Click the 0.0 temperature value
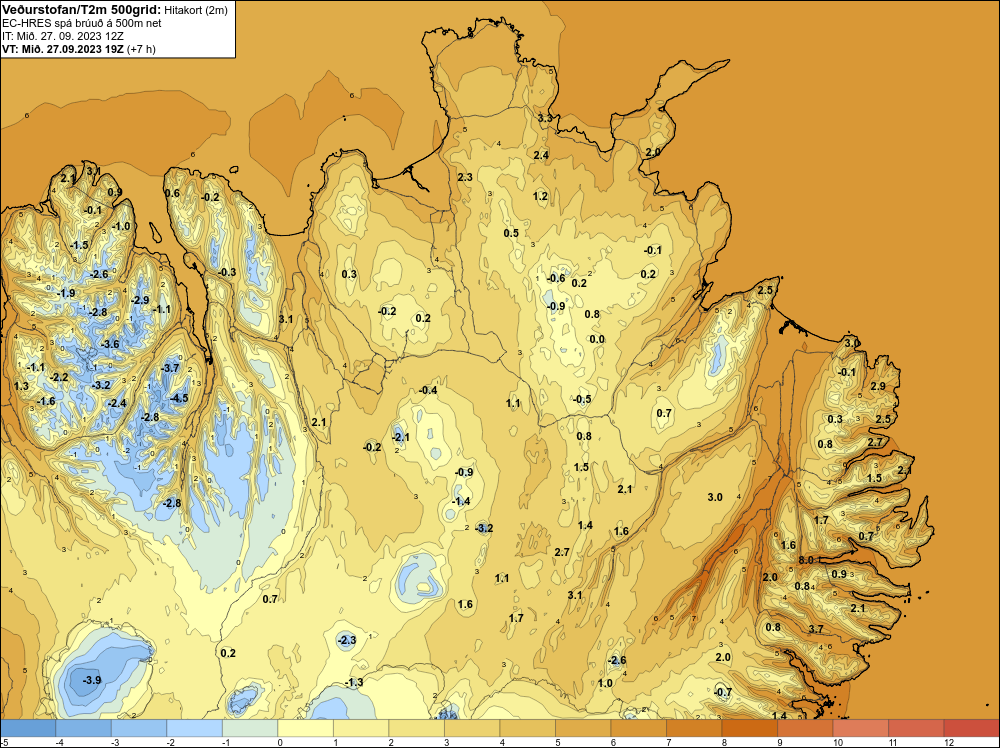This screenshot has width=1000, height=748. [597, 339]
